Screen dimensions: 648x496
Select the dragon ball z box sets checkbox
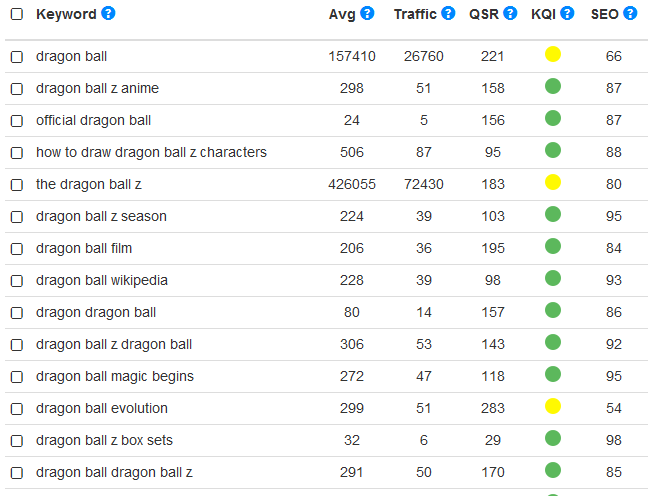(x=17, y=441)
